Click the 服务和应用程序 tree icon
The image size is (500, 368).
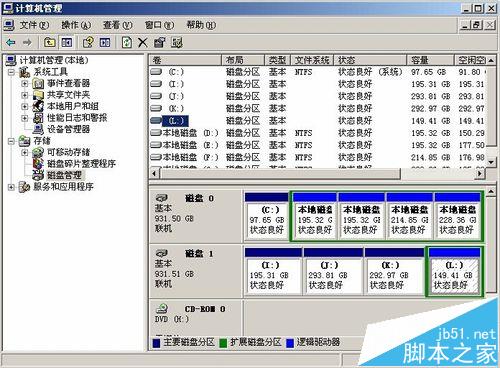[x=24, y=187]
